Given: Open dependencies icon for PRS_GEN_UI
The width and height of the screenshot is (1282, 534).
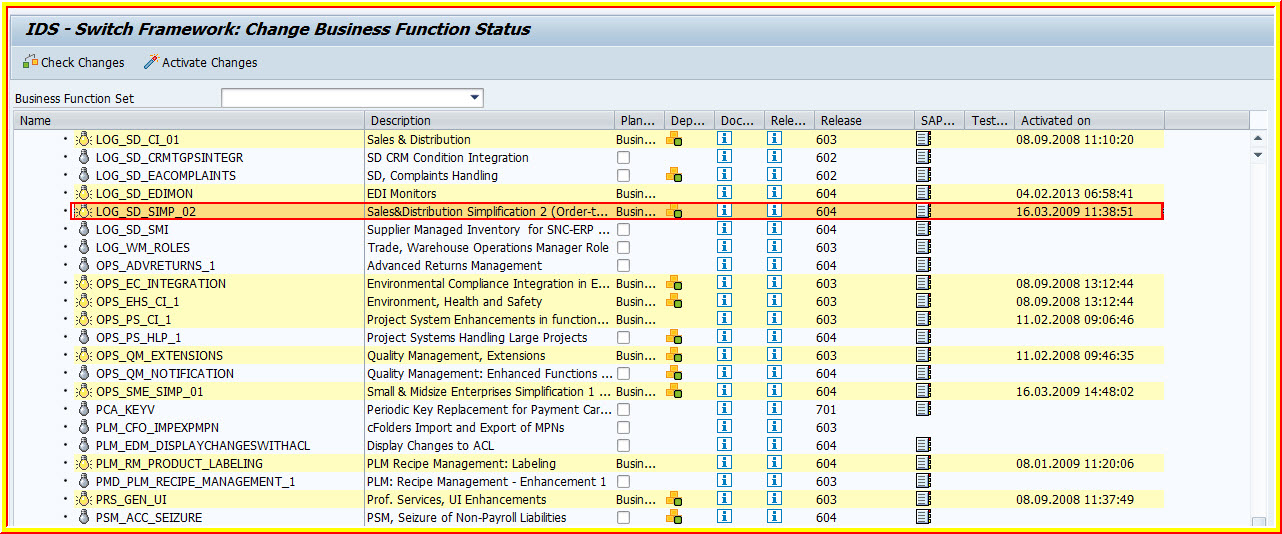Looking at the screenshot, I should point(674,500).
